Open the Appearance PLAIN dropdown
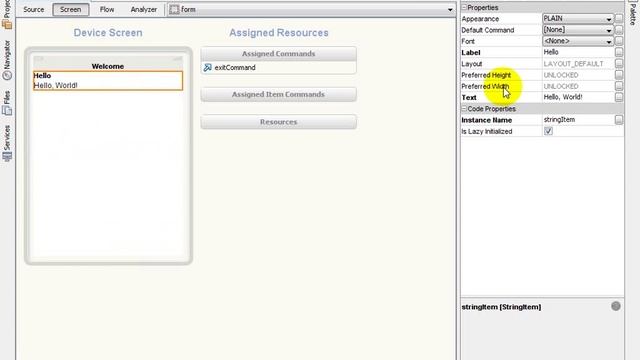The image size is (640, 360). [578, 19]
